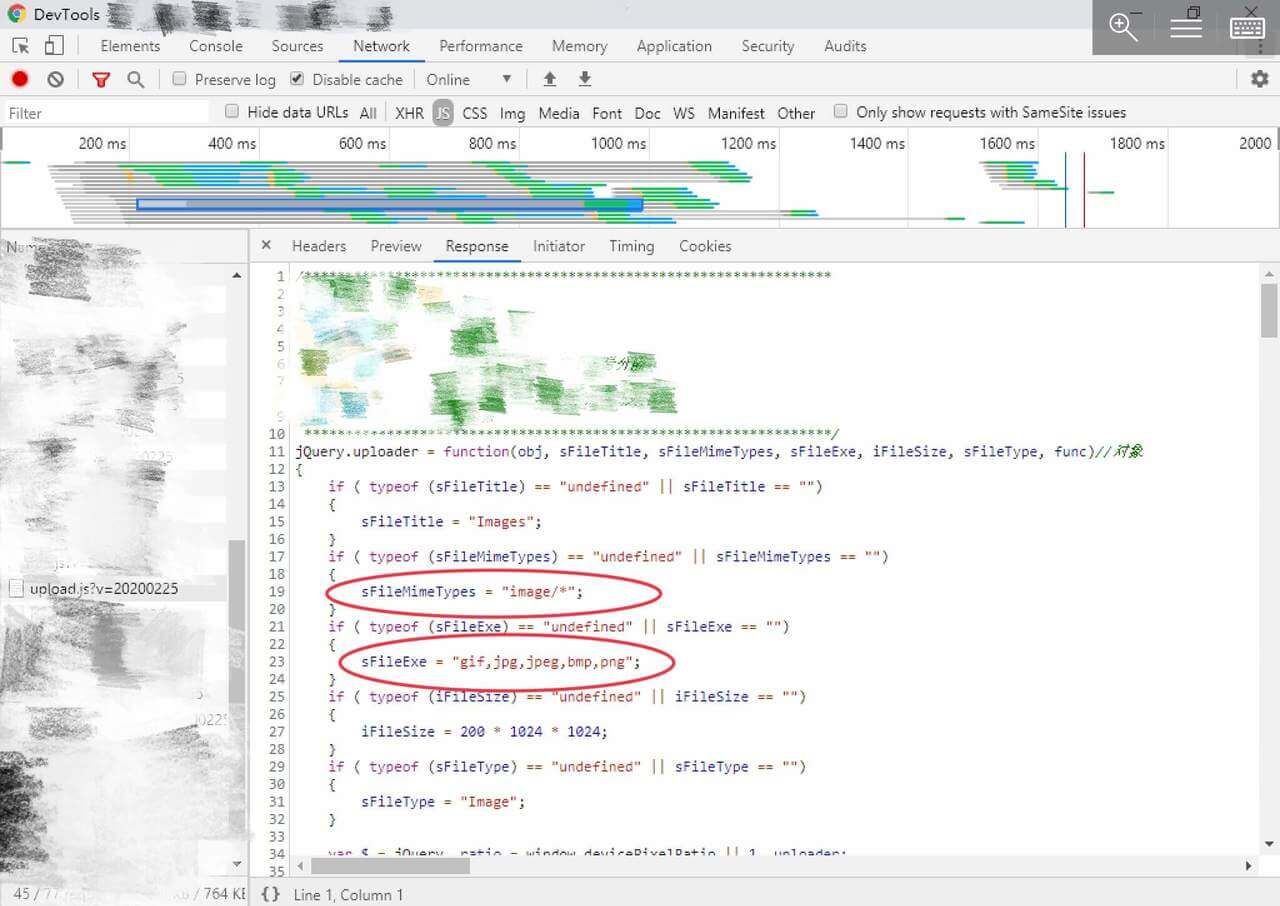The height and width of the screenshot is (906, 1280).
Task: Toggle the device toolbar icon
Action: (x=54, y=46)
